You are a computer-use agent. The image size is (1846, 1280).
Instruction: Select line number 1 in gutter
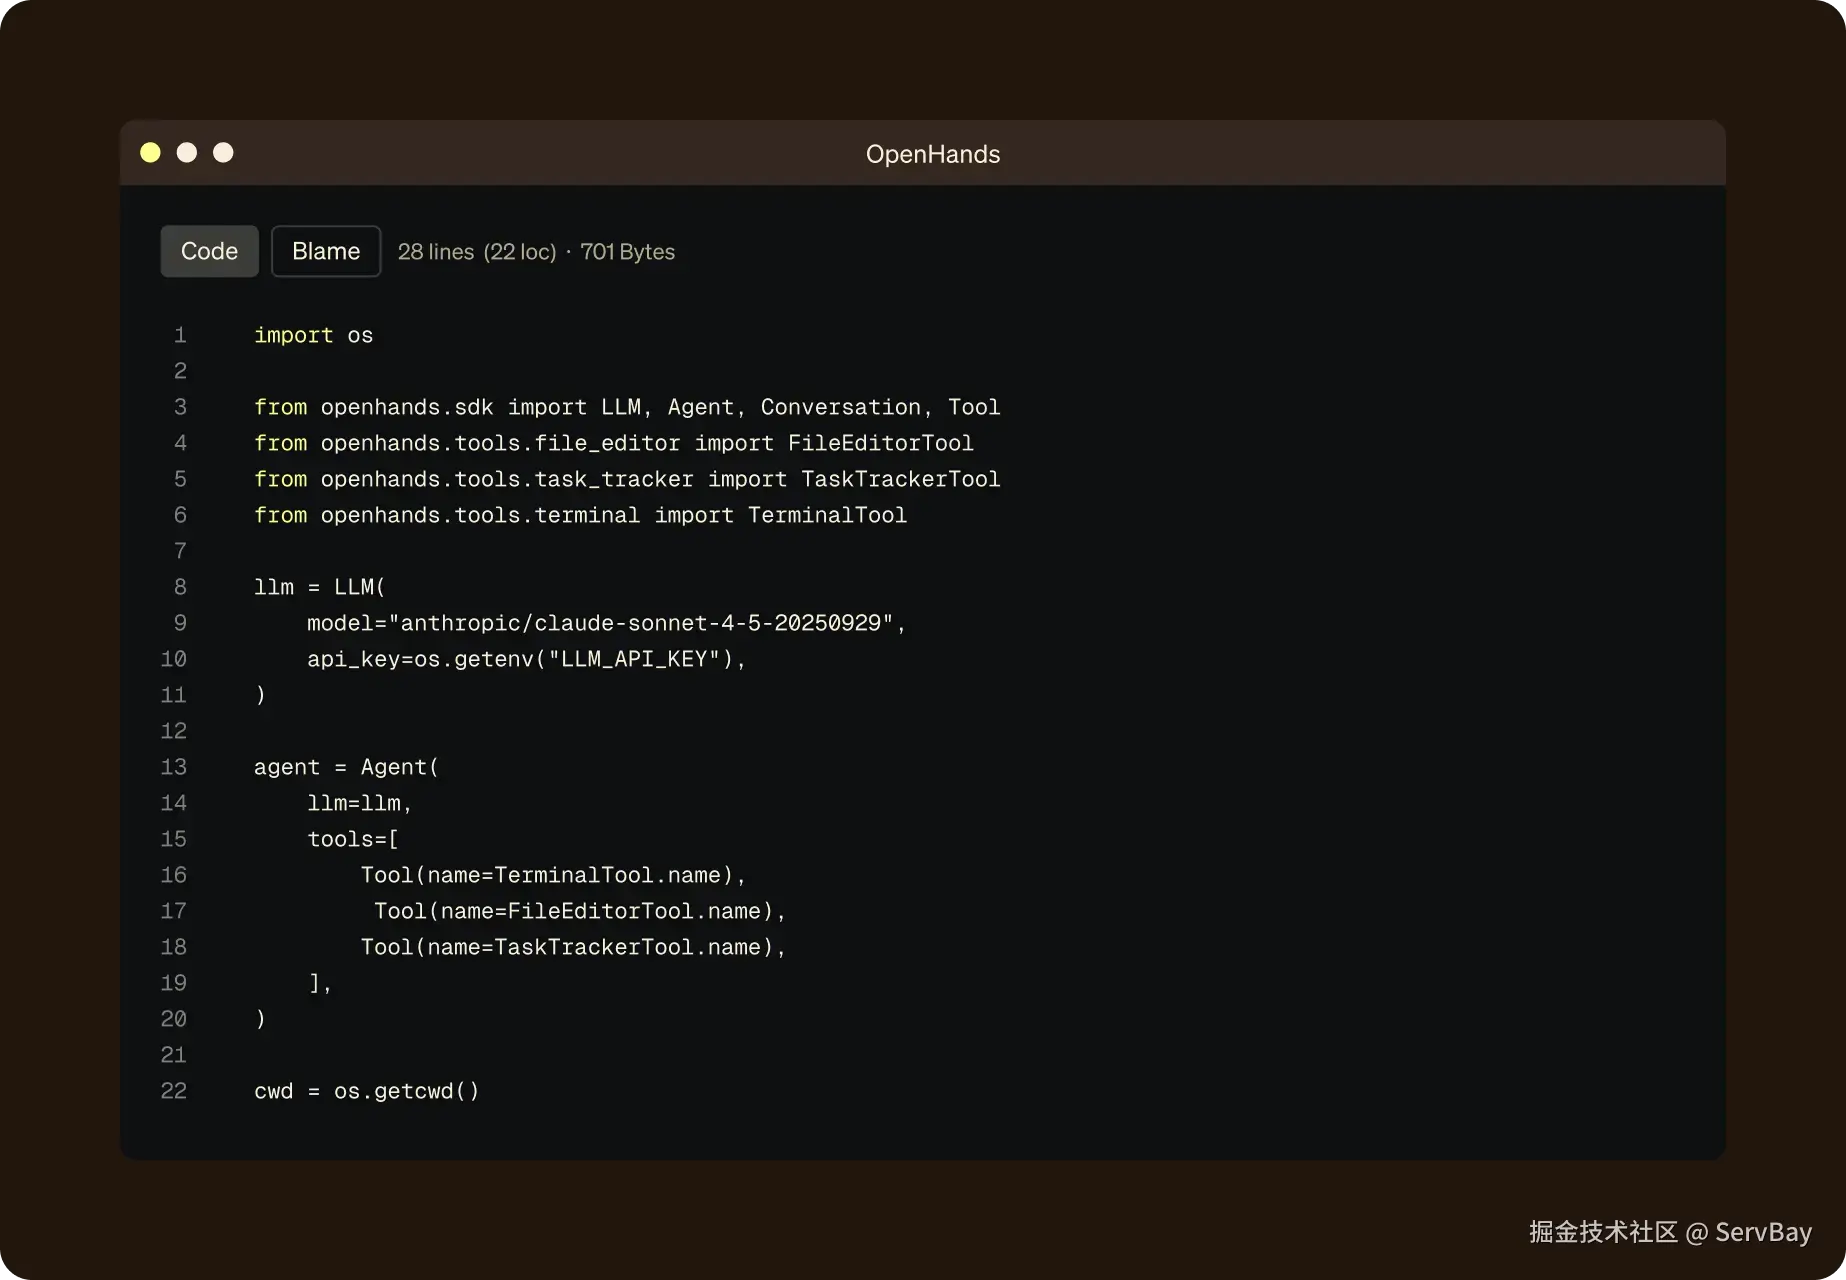click(180, 335)
